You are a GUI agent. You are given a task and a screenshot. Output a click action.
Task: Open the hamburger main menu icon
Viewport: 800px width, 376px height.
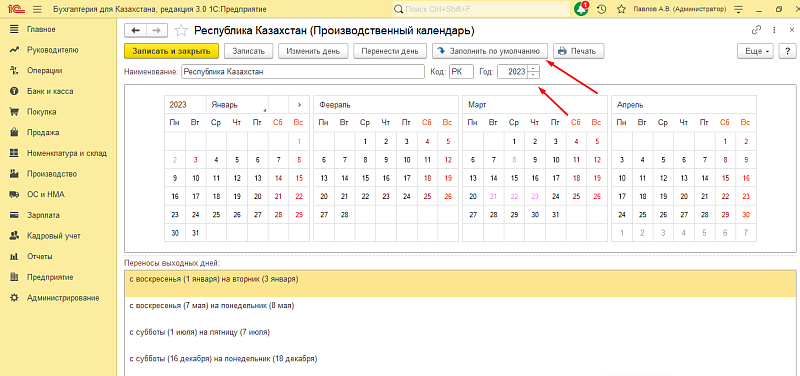[37, 9]
